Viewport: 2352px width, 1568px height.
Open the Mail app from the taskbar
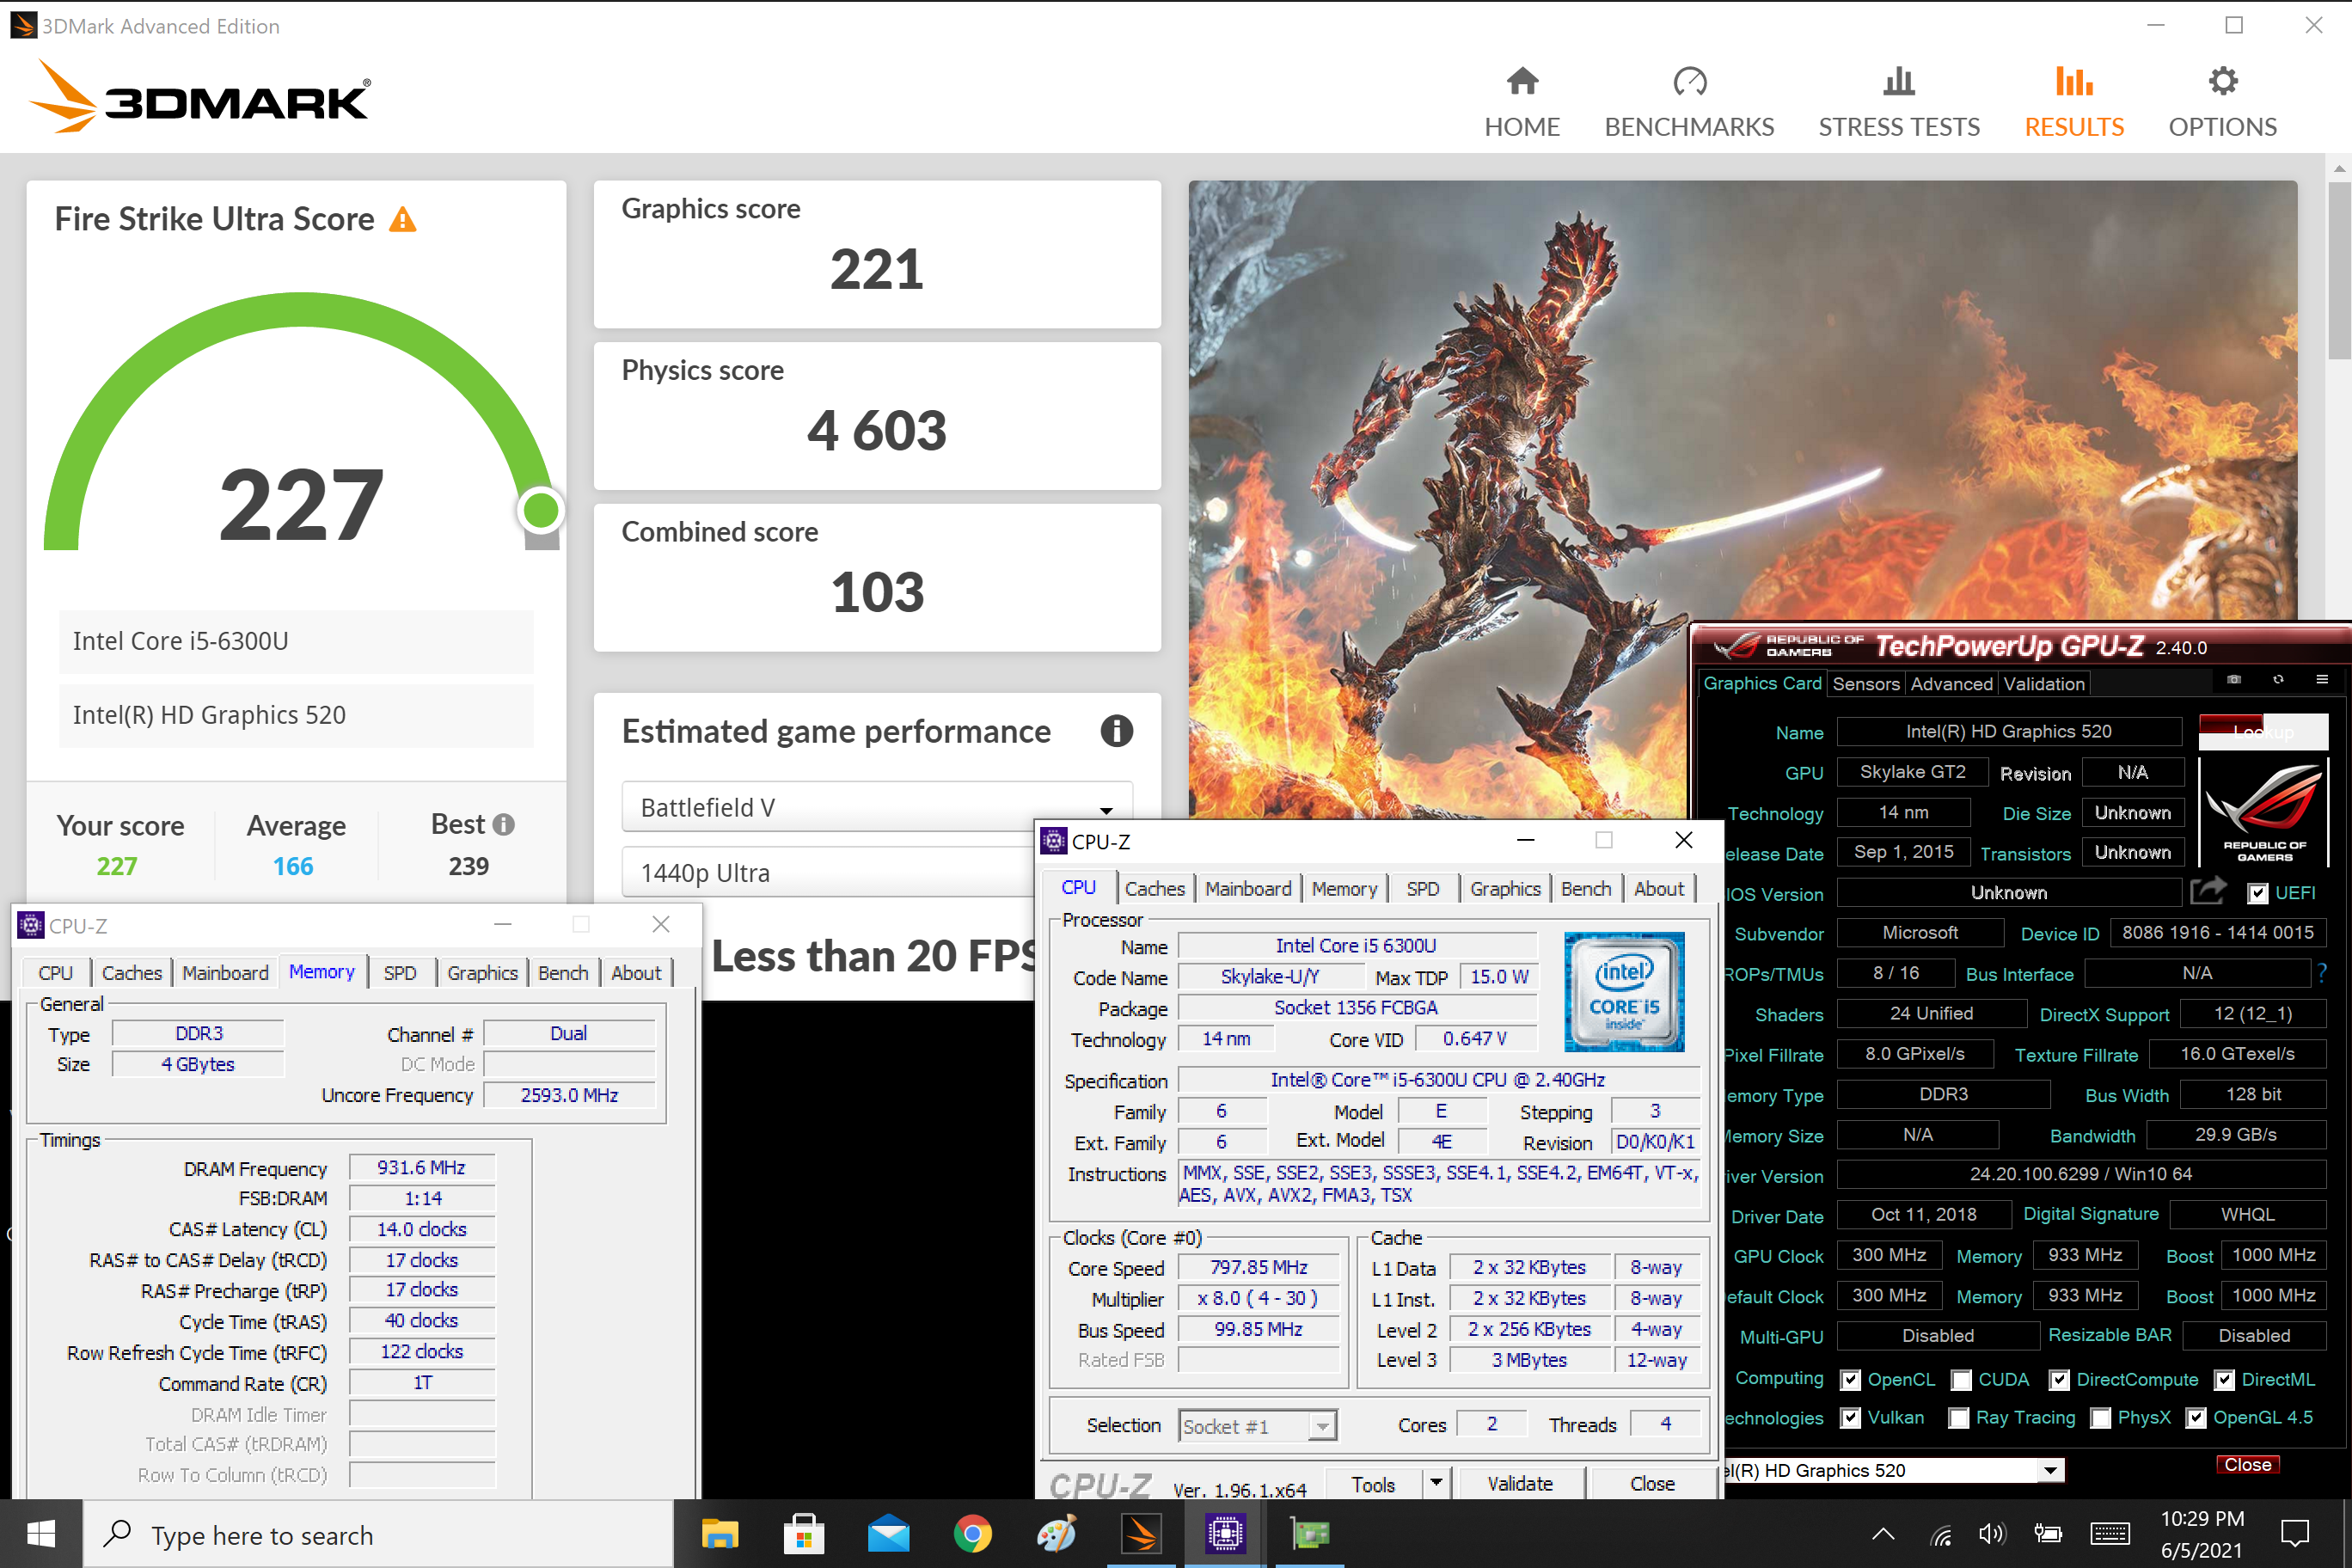pos(888,1534)
